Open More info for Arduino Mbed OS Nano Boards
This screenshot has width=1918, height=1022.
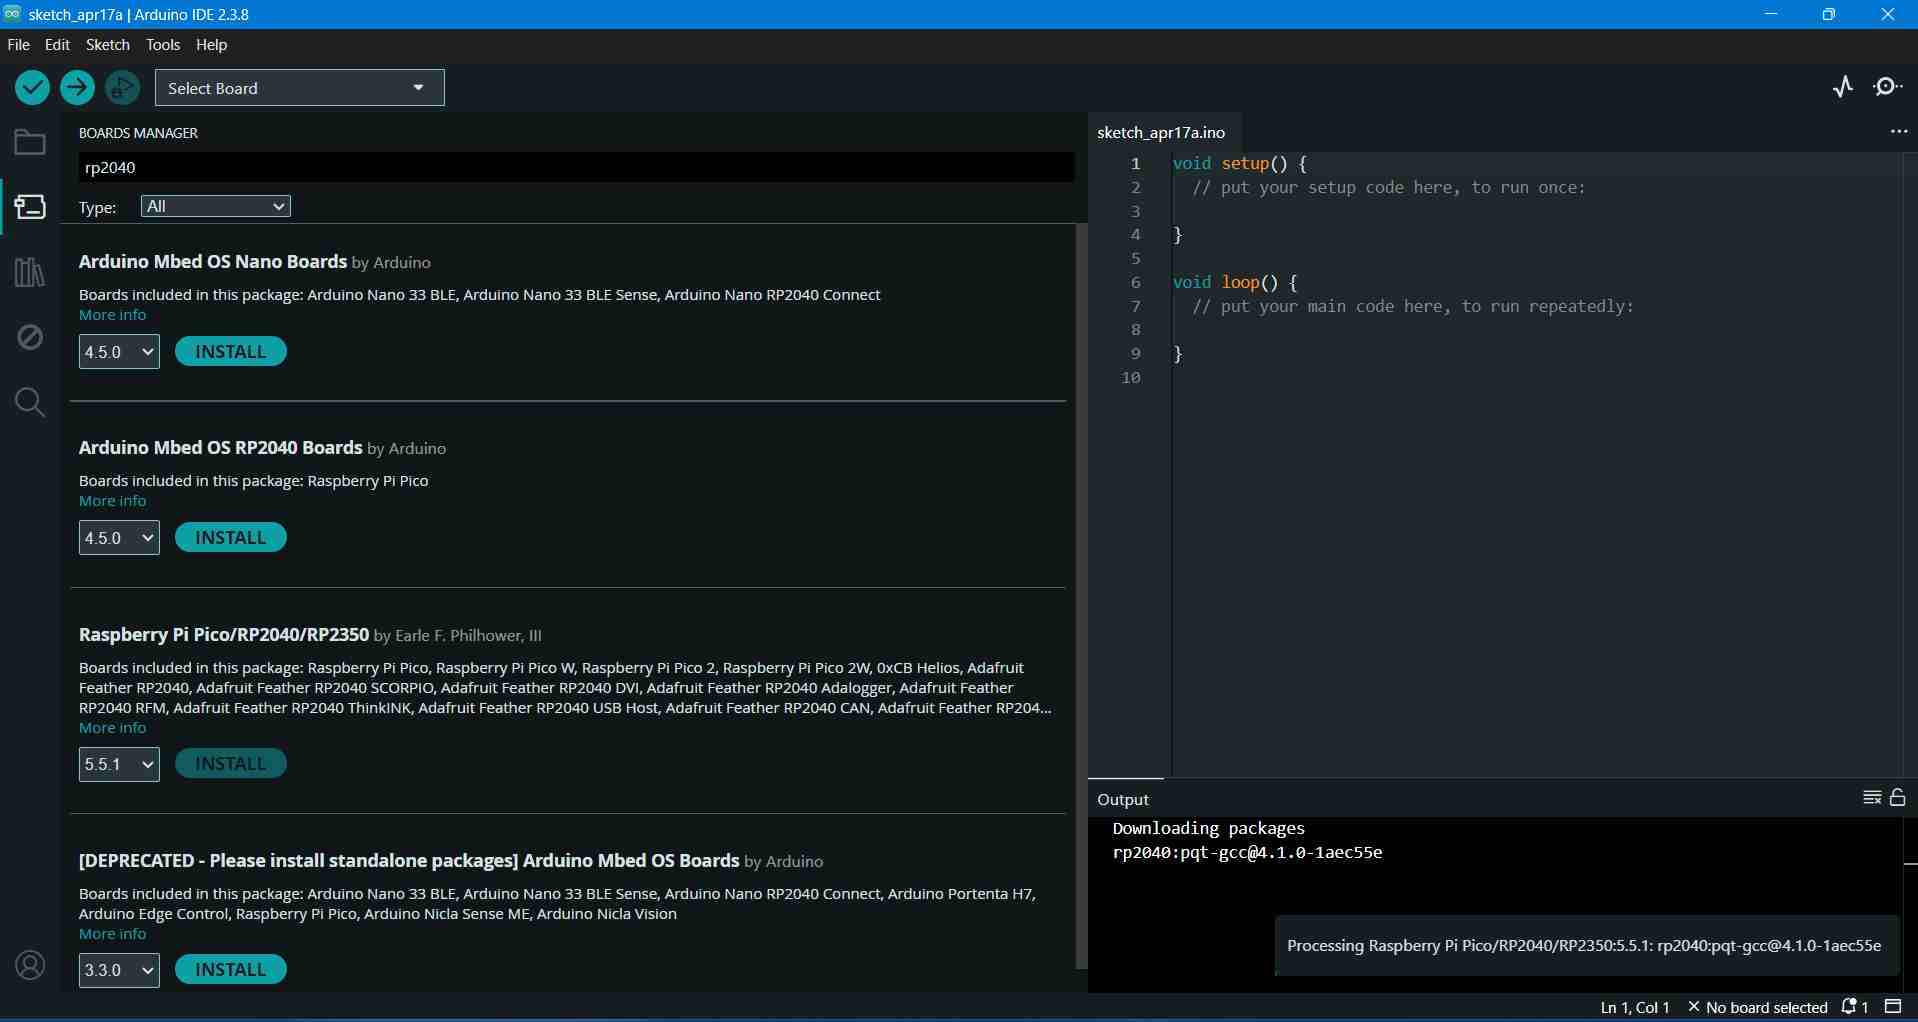coord(113,315)
